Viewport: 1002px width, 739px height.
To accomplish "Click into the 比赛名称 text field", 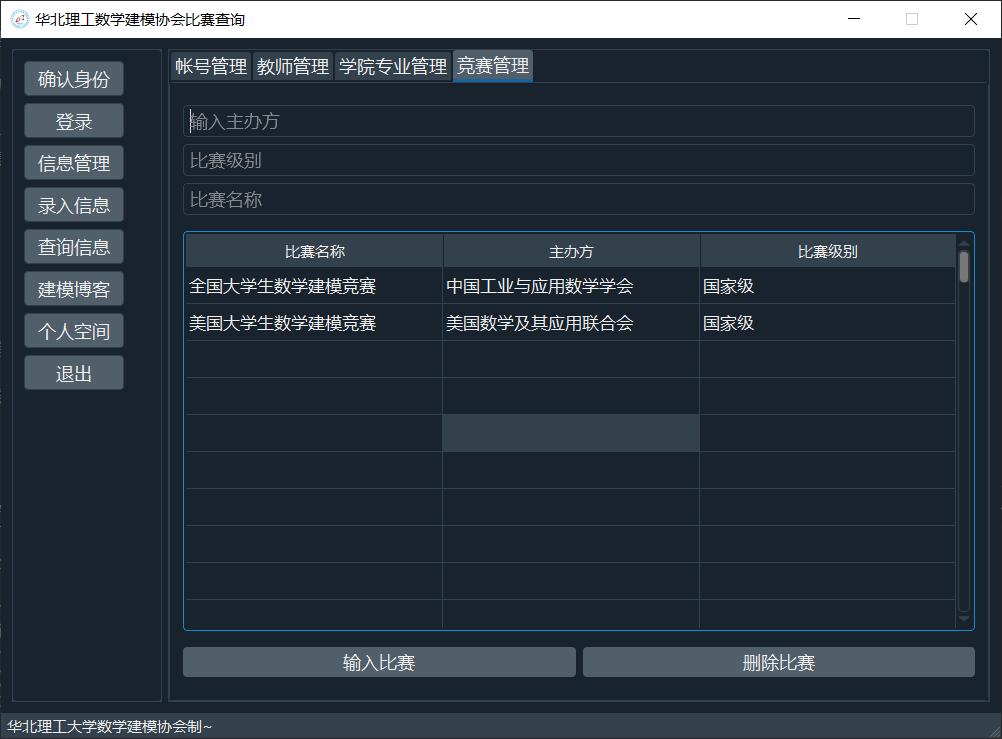I will click(578, 199).
